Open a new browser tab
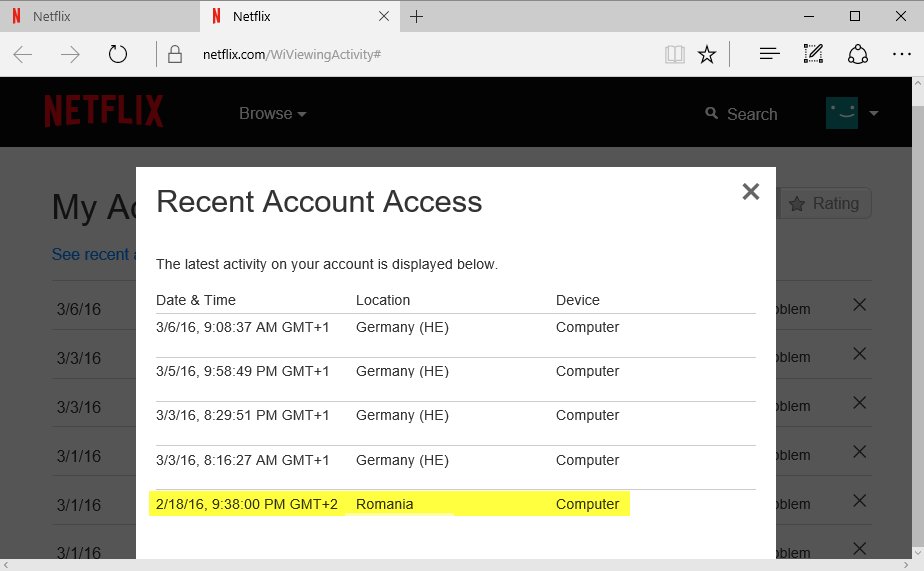Screen dimensions: 924x571 417,16
